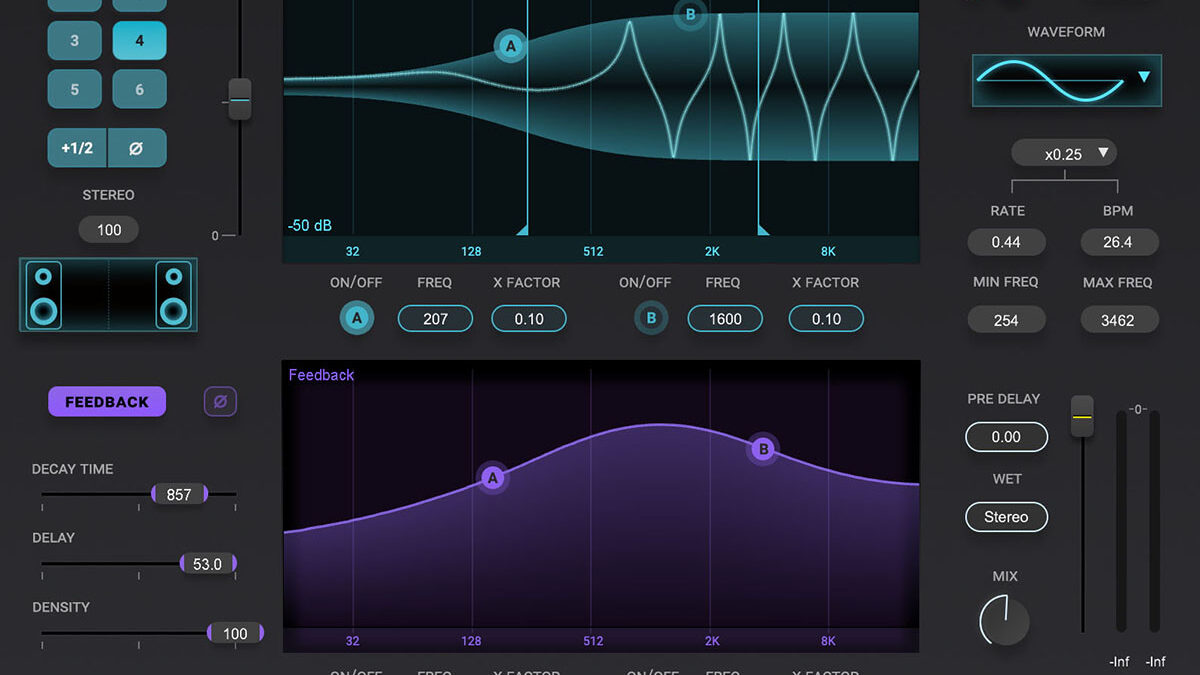This screenshot has width=1200, height=675.
Task: Click the Decay Time slider handle at 857
Action: (x=179, y=494)
